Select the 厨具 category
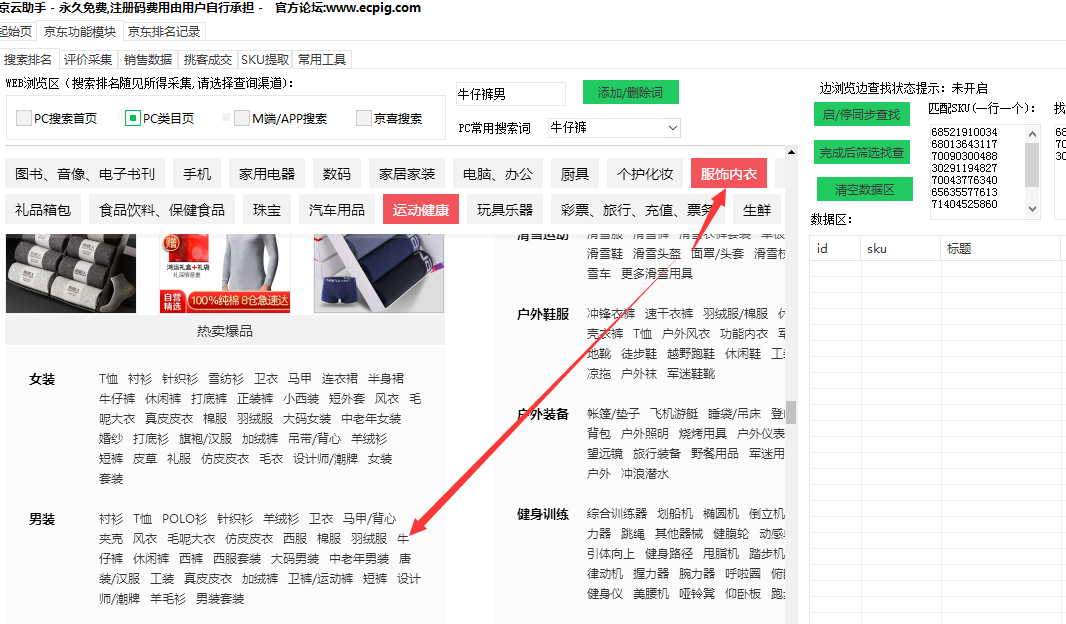Screen dimensions: 1066x624 coord(574,174)
